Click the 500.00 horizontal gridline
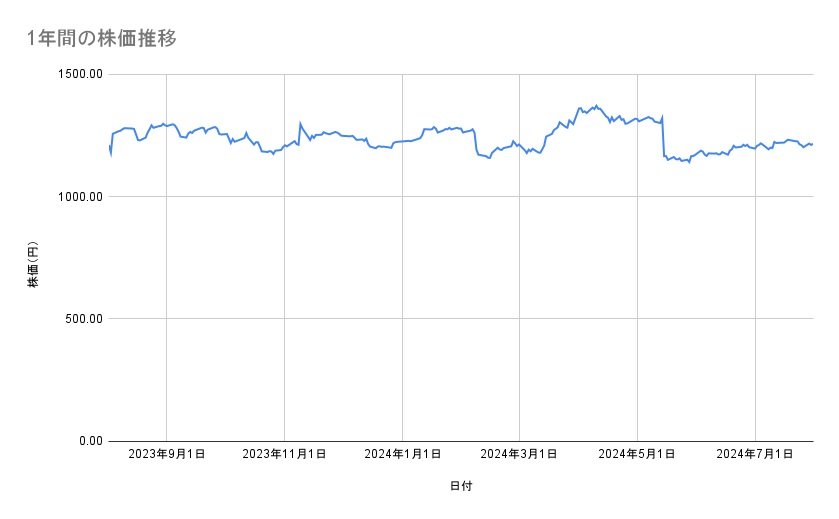839x519 pixels. point(460,319)
